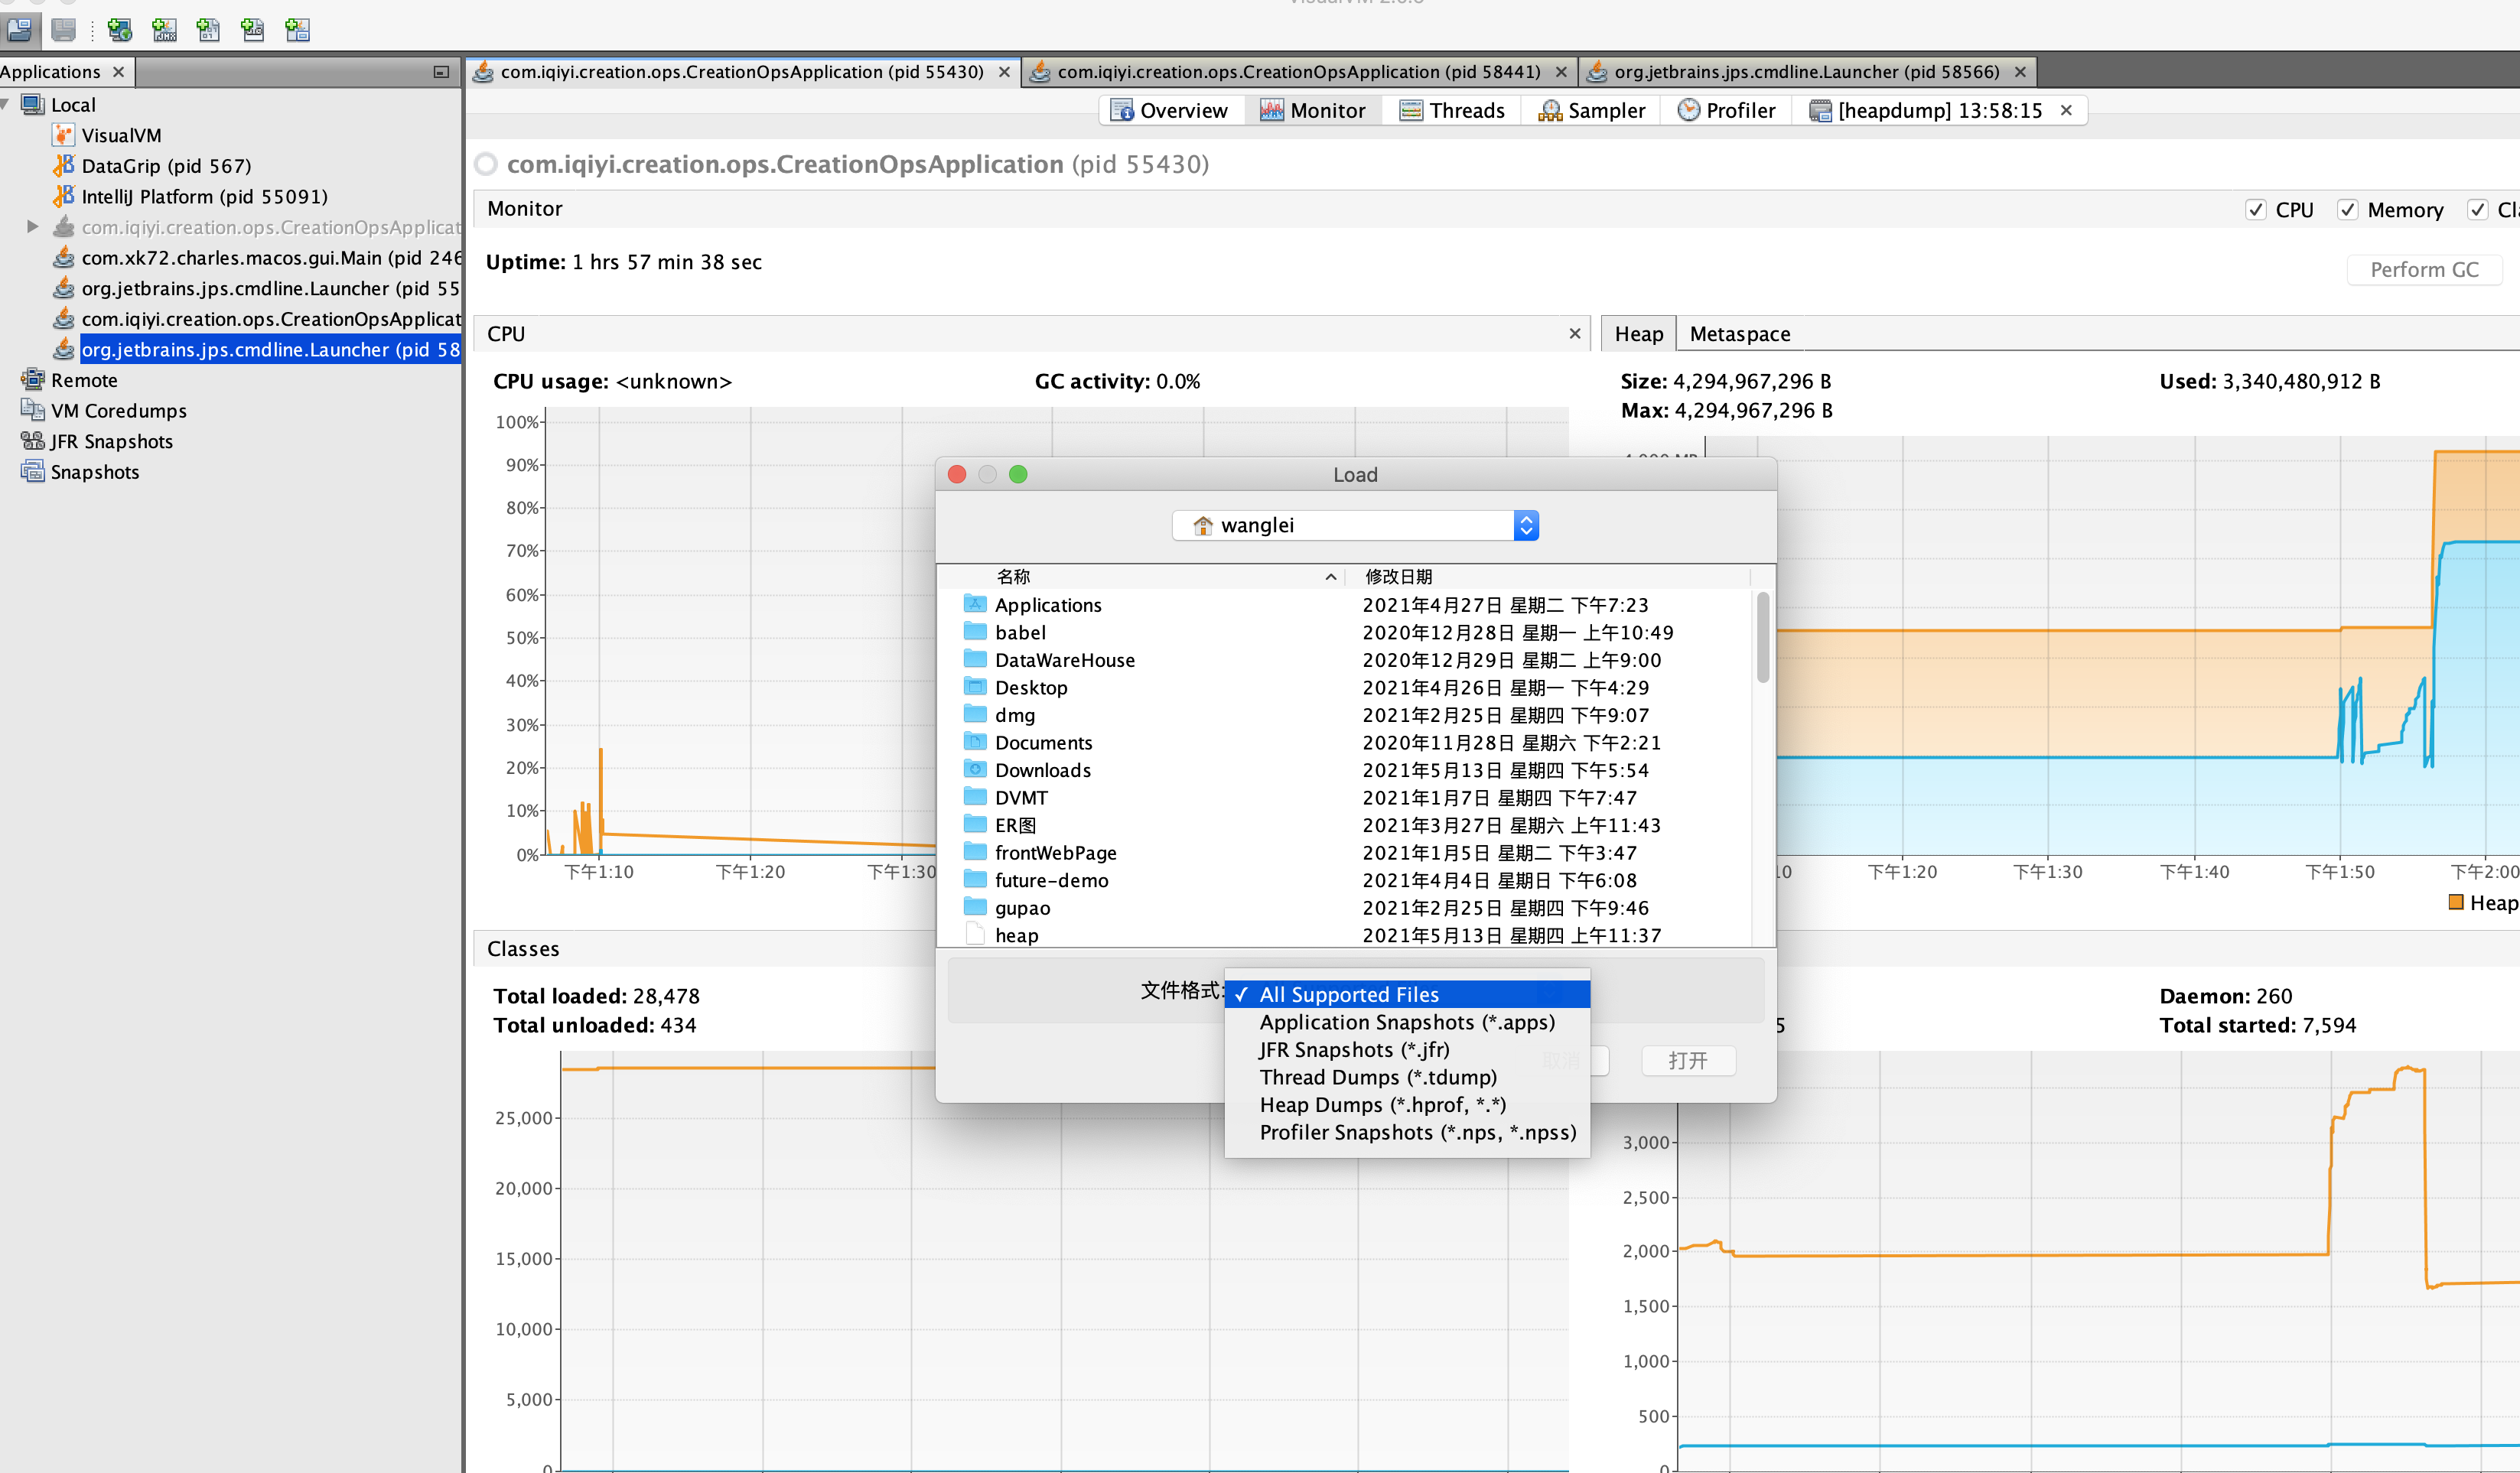This screenshot has height=1473, width=2520.
Task: Choose JFR Snapshots (*.jfr) from format list
Action: 1354,1050
